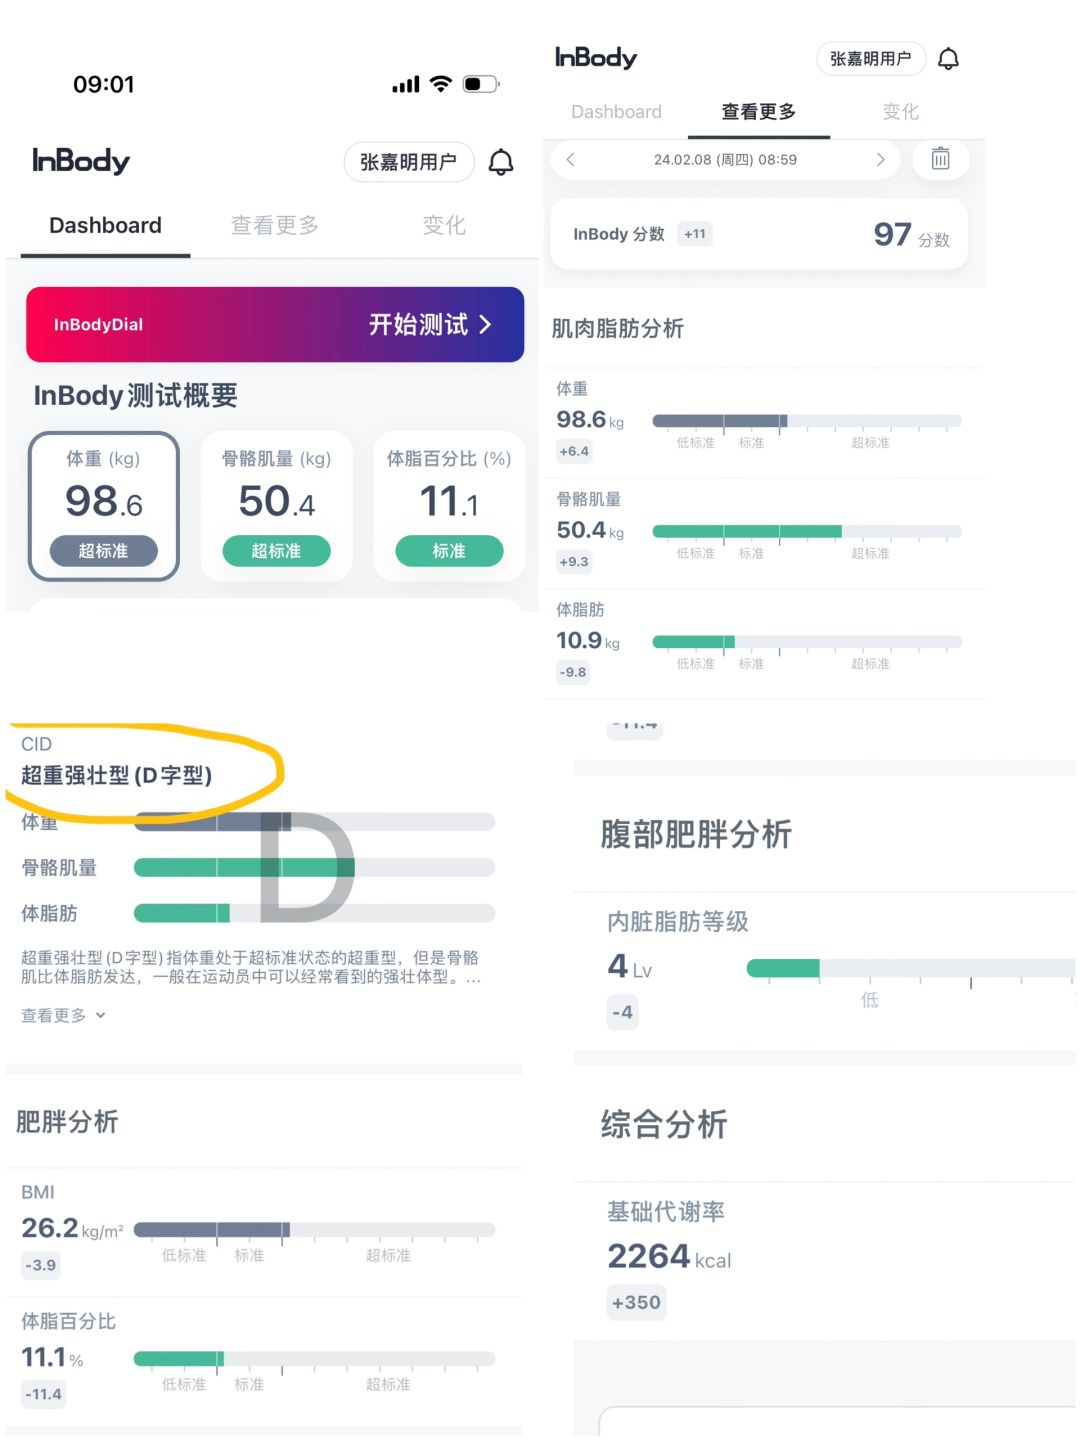
Task: Tap the 体脂百分比 11.1% range bar
Action: pyautogui.click(x=314, y=1358)
